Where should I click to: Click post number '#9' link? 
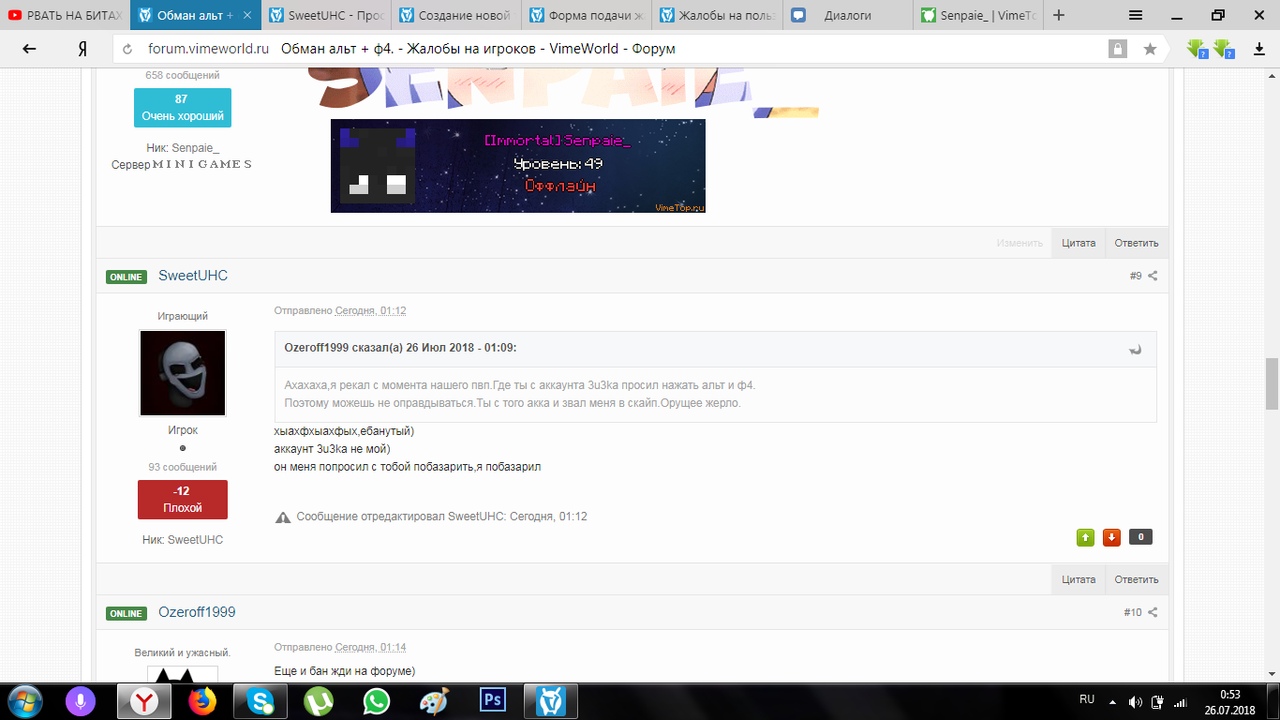click(1135, 276)
